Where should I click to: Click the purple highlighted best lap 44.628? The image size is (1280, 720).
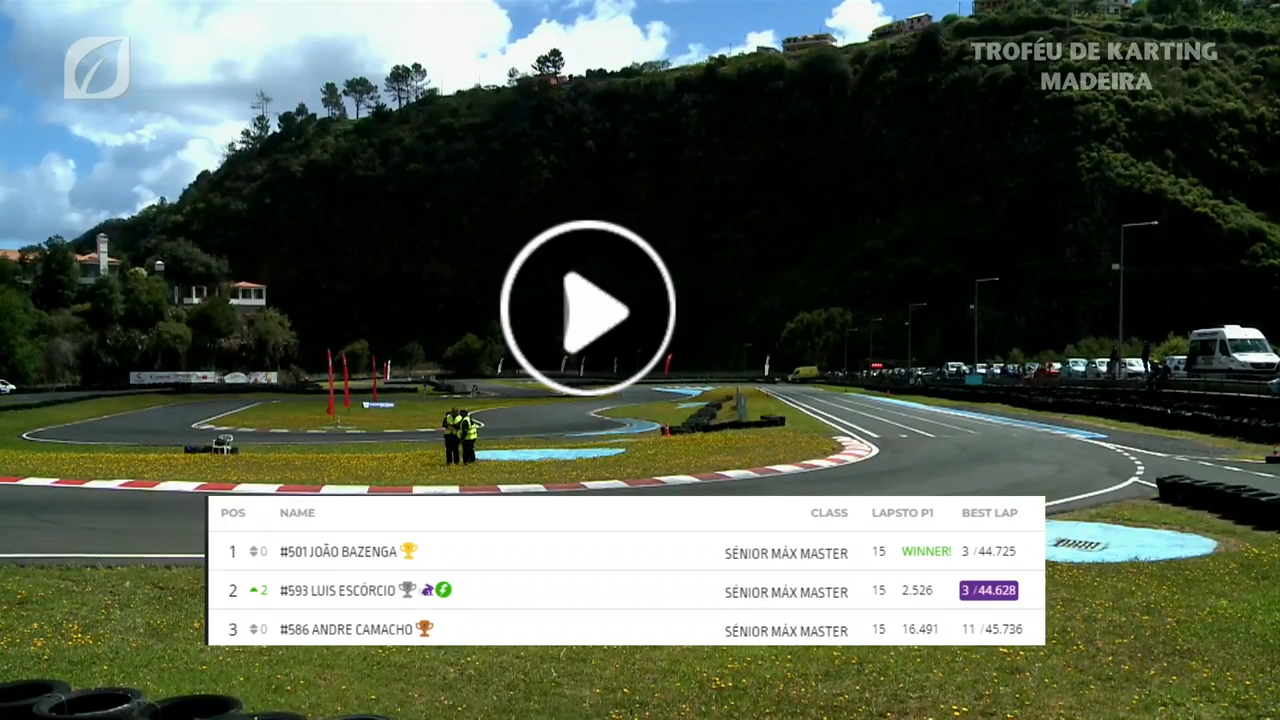pyautogui.click(x=989, y=590)
